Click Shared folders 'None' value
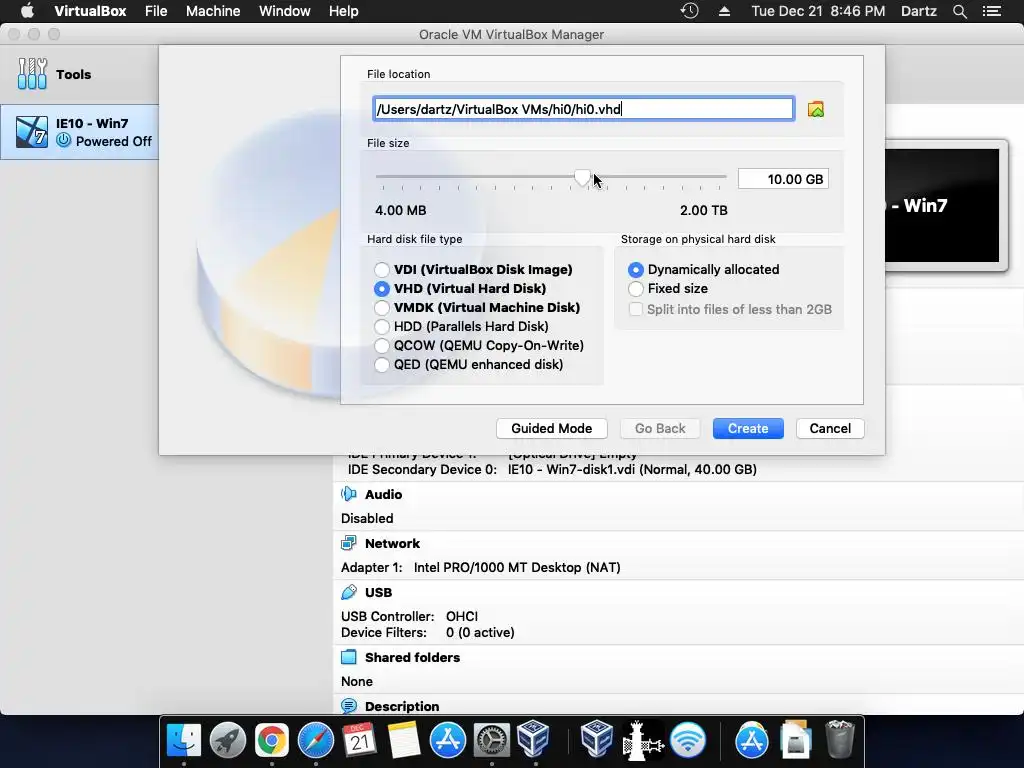The width and height of the screenshot is (1024, 768). [357, 682]
